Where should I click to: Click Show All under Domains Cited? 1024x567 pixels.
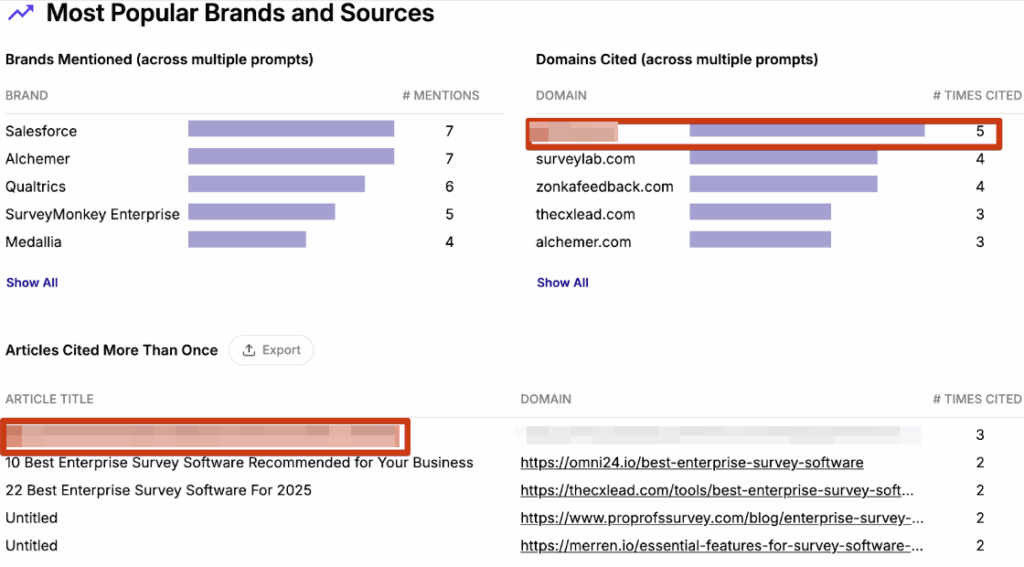pos(562,283)
